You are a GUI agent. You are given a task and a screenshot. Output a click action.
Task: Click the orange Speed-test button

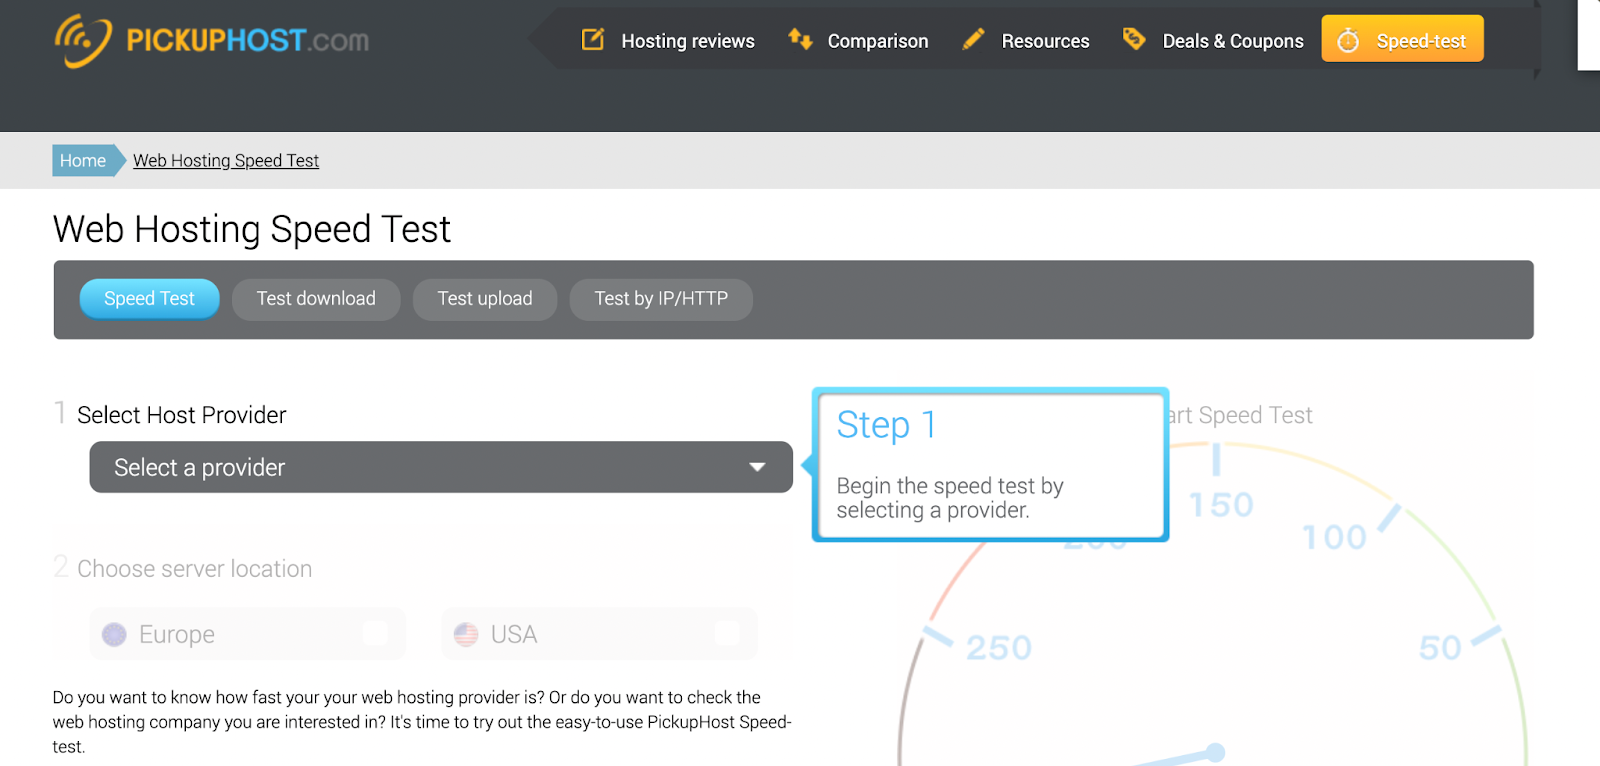(x=1402, y=39)
